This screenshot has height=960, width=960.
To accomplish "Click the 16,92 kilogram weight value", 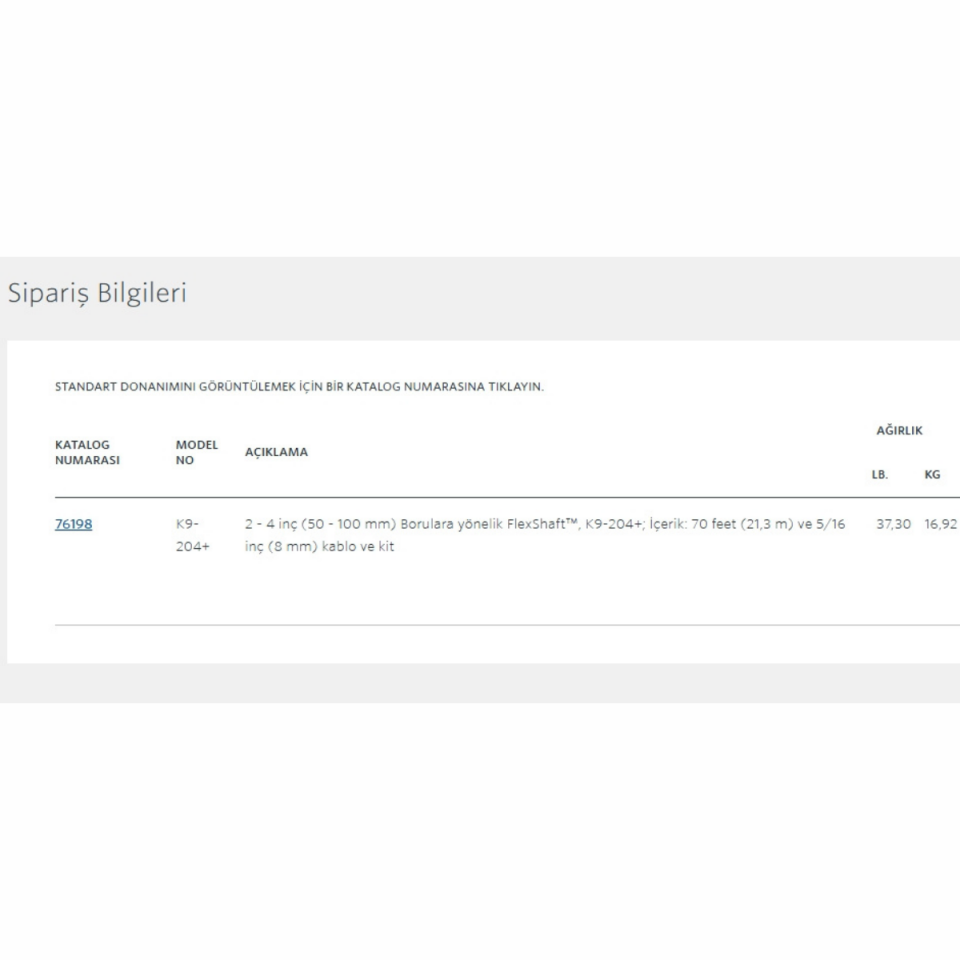I will pos(940,524).
